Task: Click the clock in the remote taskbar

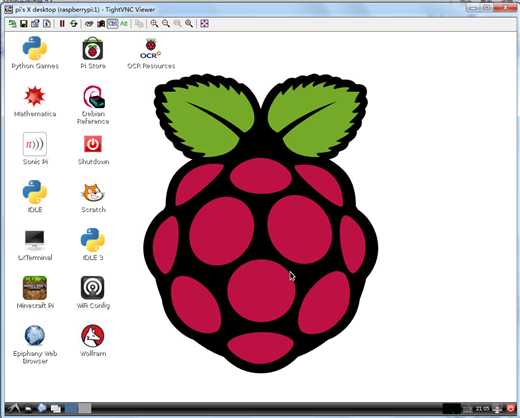Action: click(x=482, y=408)
